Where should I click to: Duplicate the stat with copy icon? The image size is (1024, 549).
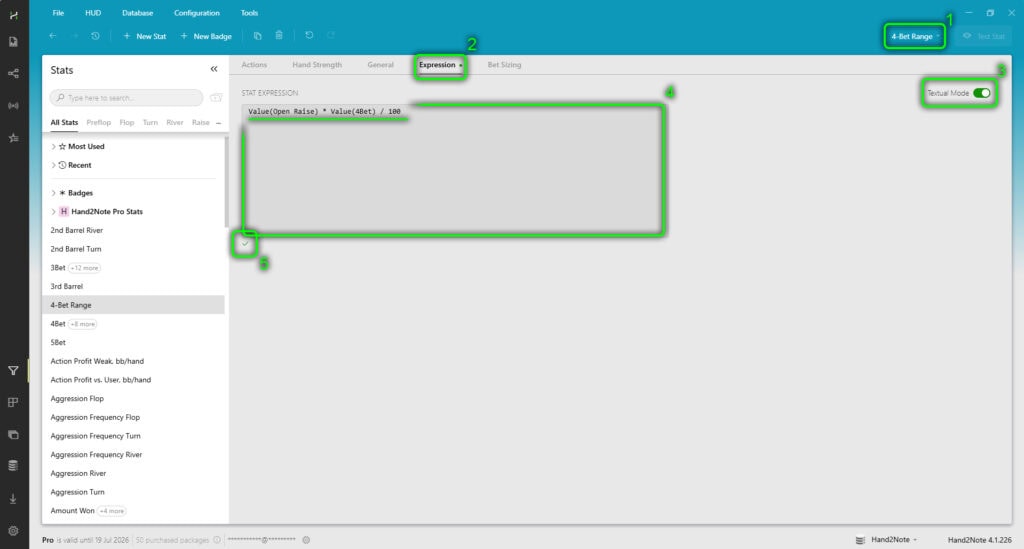257,36
